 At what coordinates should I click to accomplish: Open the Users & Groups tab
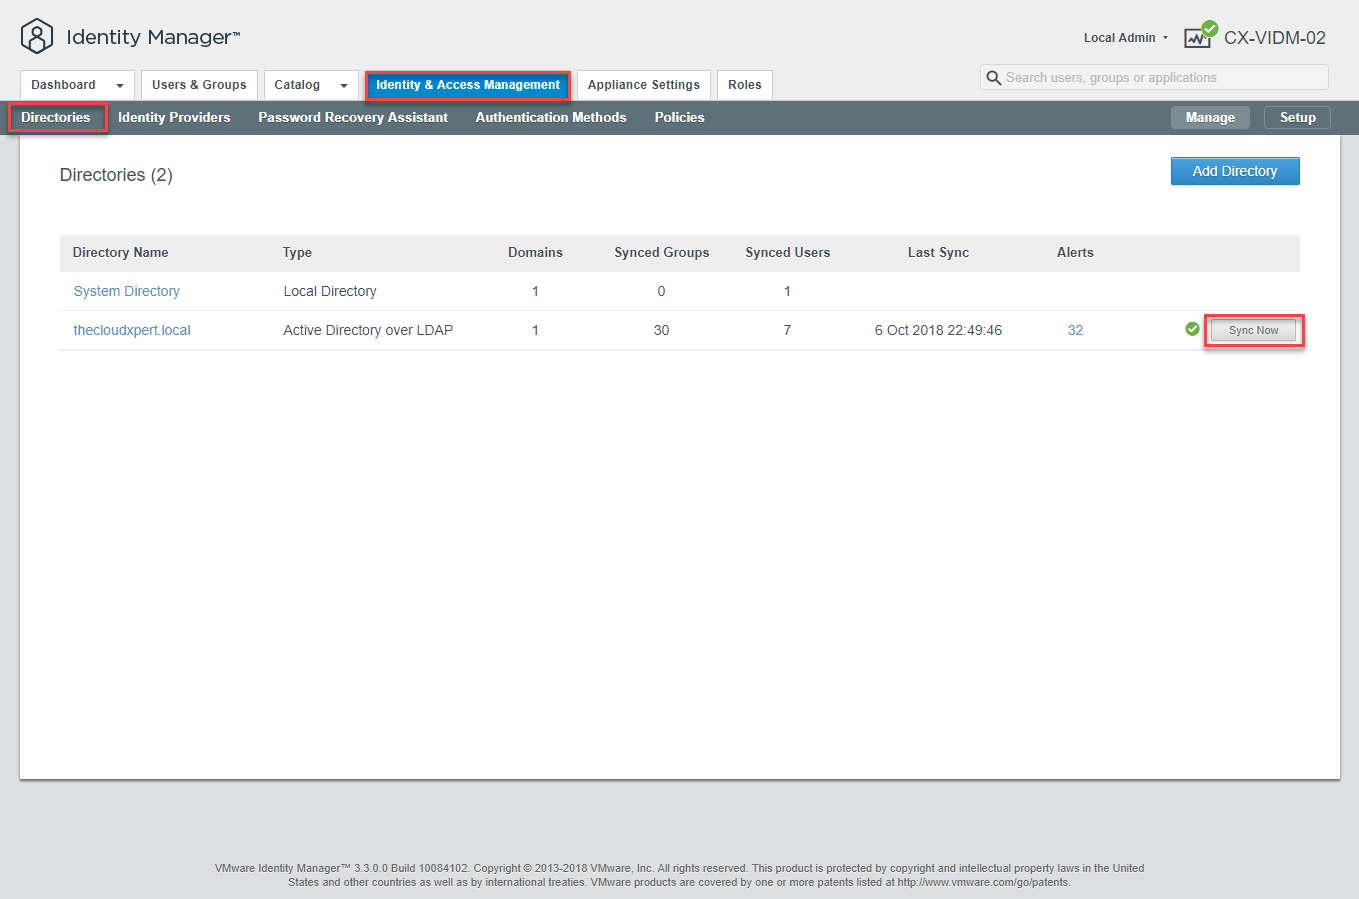tap(199, 85)
